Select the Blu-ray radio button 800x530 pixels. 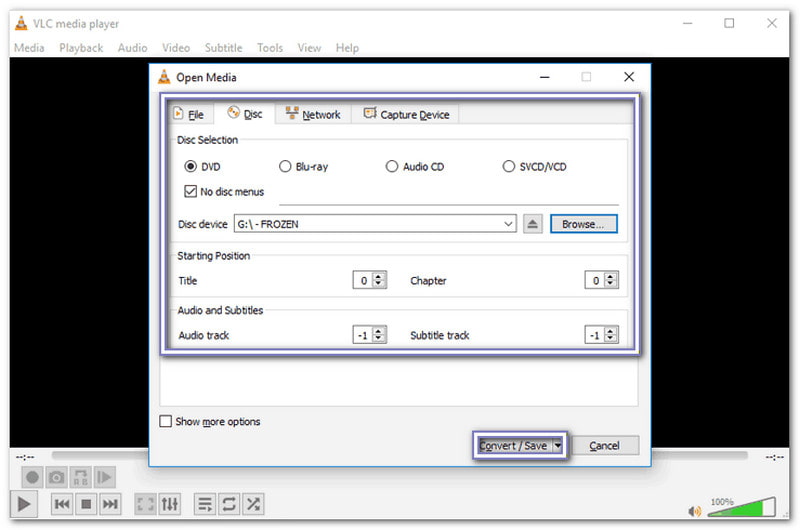point(285,167)
